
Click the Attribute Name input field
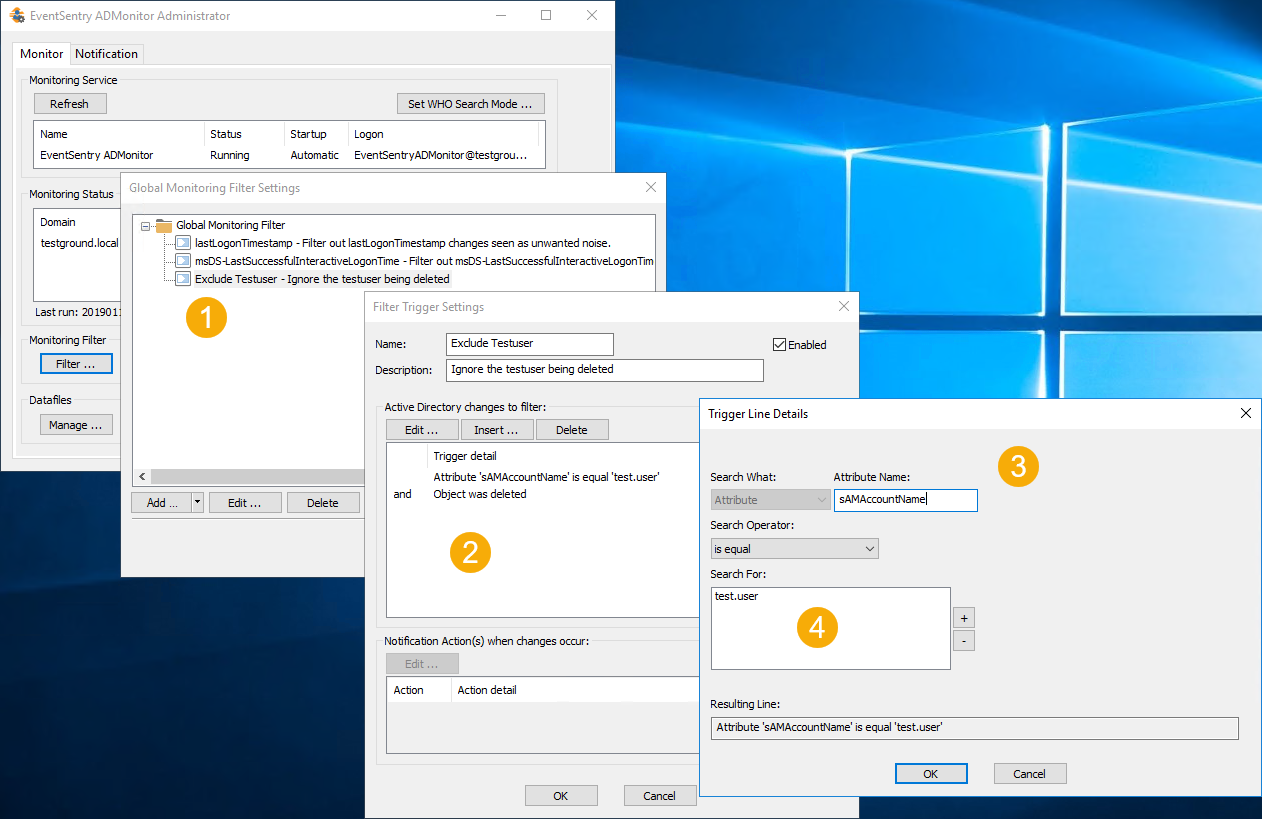[906, 500]
